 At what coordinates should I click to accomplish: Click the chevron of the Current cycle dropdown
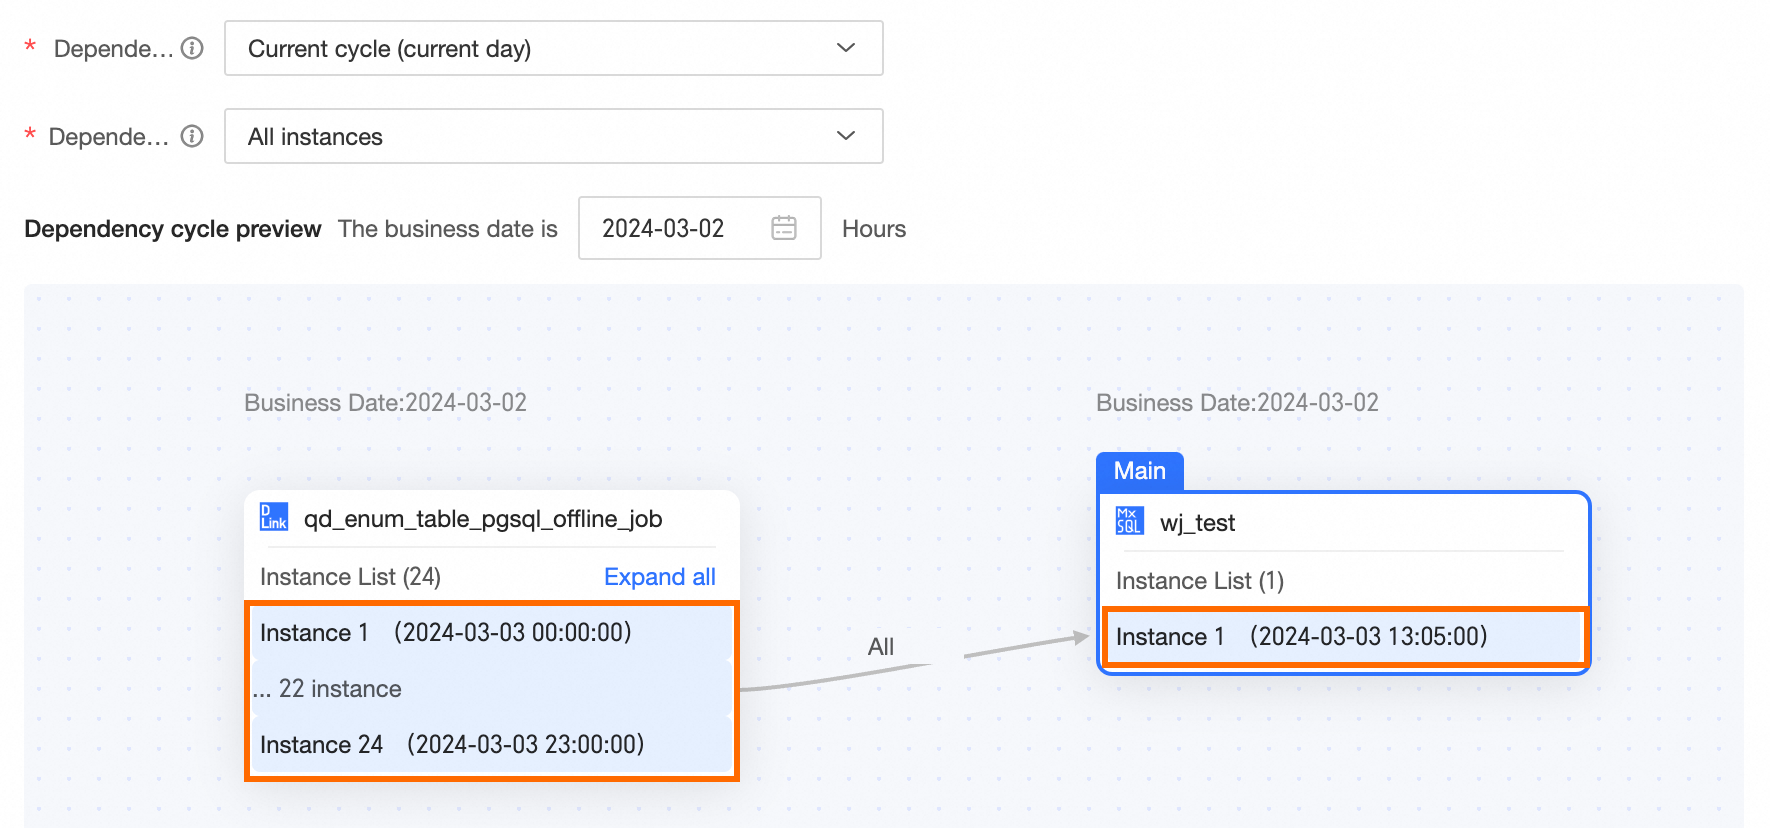pyautogui.click(x=846, y=48)
